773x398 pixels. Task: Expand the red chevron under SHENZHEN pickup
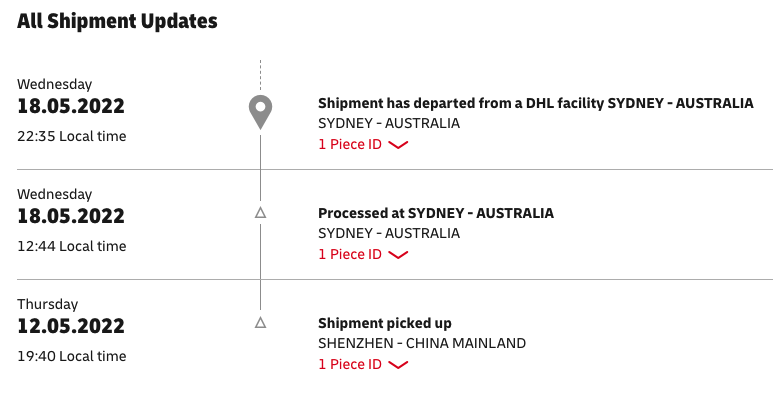tap(398, 365)
